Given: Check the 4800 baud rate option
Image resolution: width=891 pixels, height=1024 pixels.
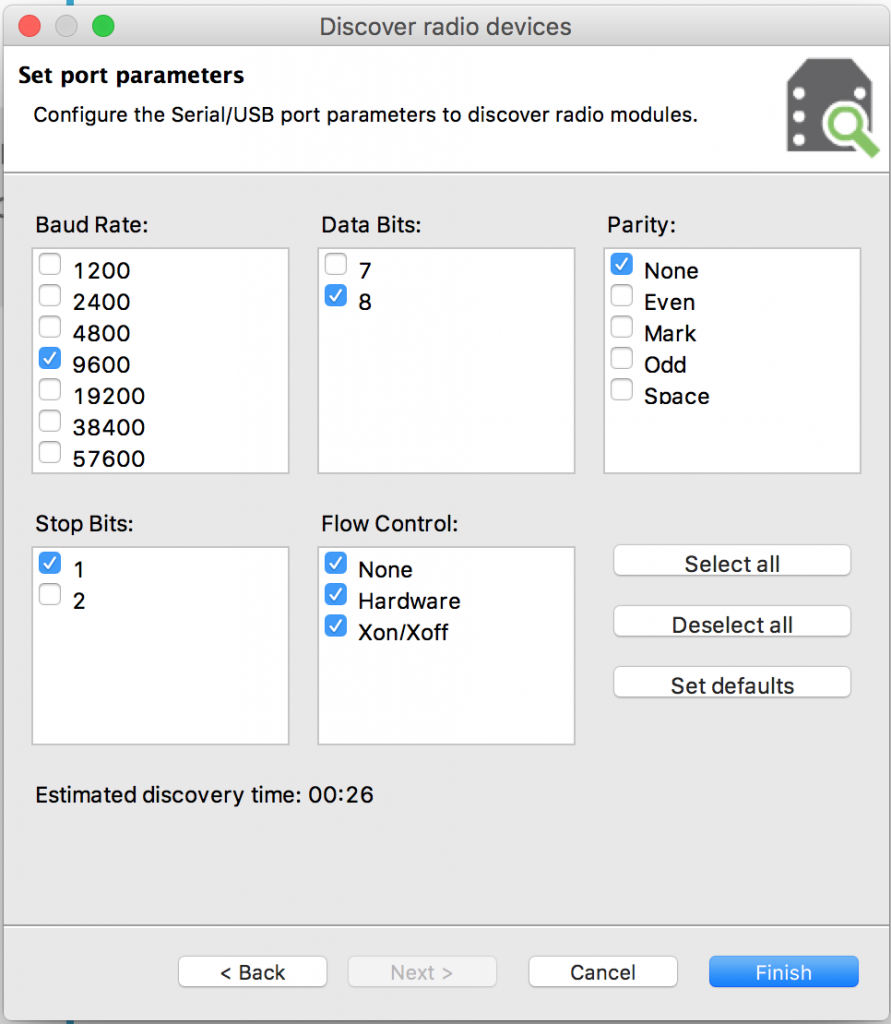Looking at the screenshot, I should pyautogui.click(x=49, y=326).
